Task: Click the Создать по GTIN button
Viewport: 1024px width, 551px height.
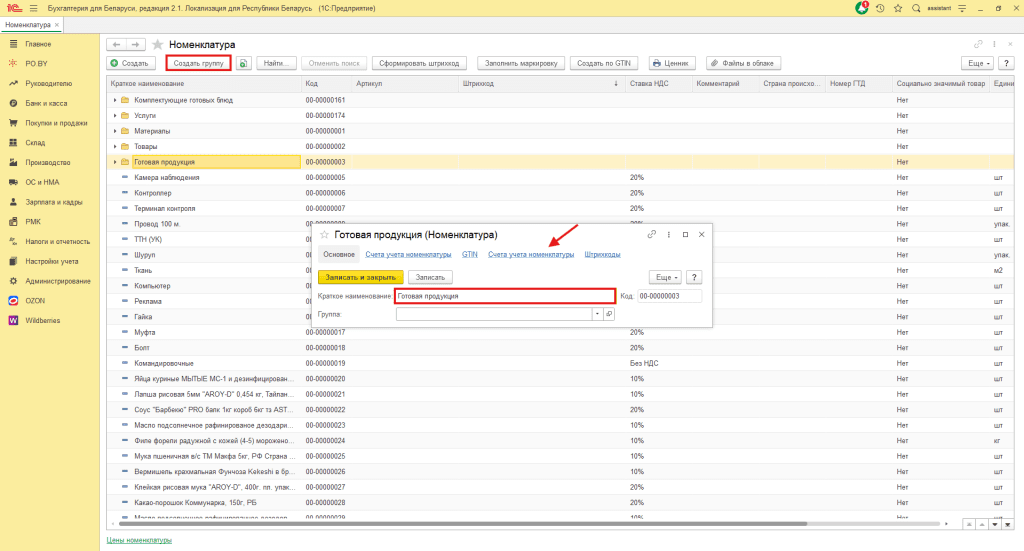Action: (604, 63)
